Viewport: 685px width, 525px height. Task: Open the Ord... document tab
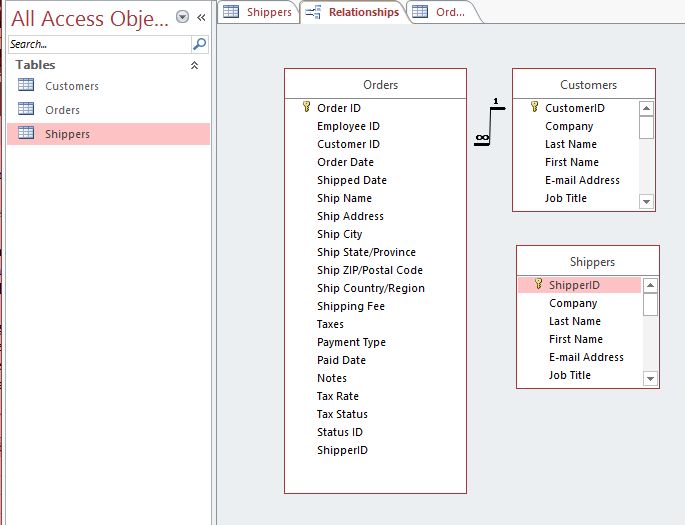(x=440, y=12)
